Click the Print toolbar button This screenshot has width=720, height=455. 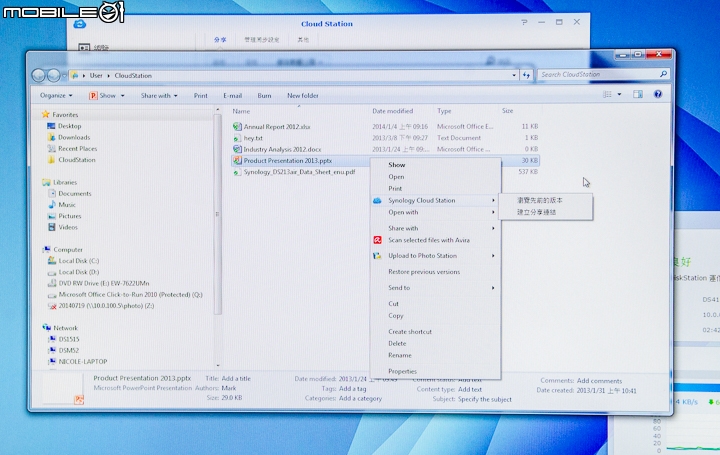click(x=201, y=95)
